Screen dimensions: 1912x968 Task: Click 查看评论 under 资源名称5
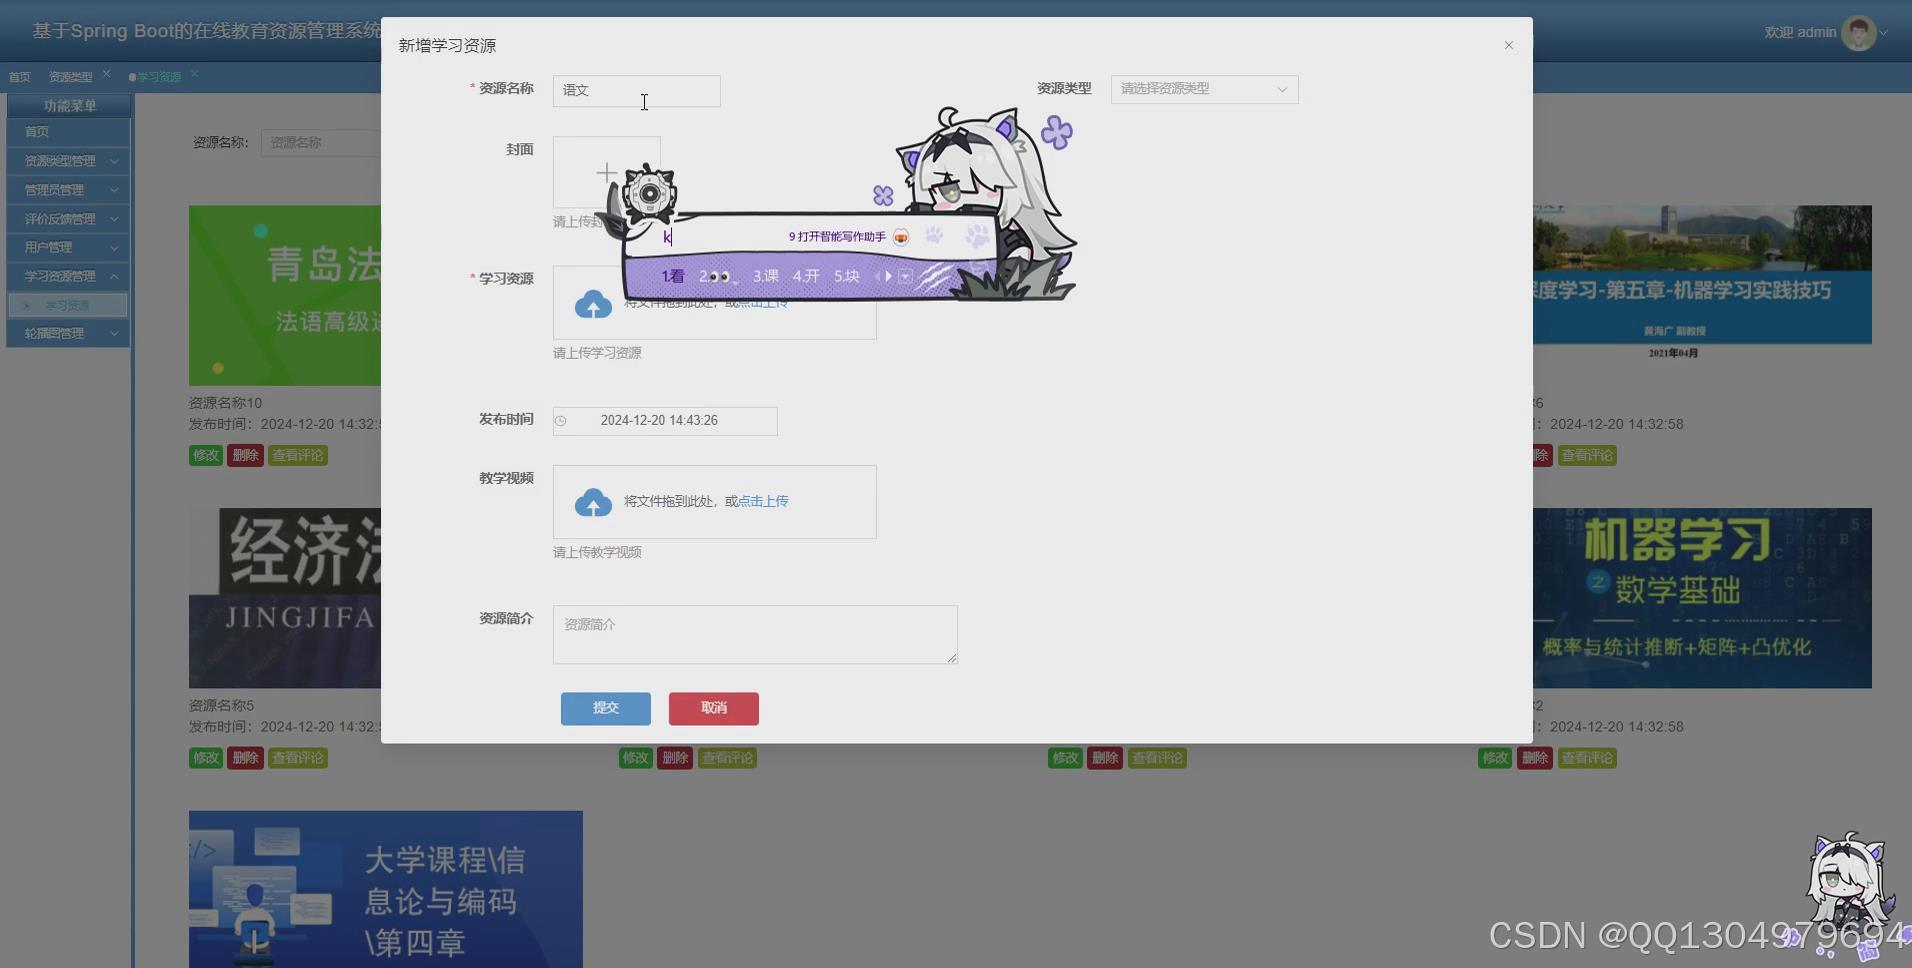[298, 758]
